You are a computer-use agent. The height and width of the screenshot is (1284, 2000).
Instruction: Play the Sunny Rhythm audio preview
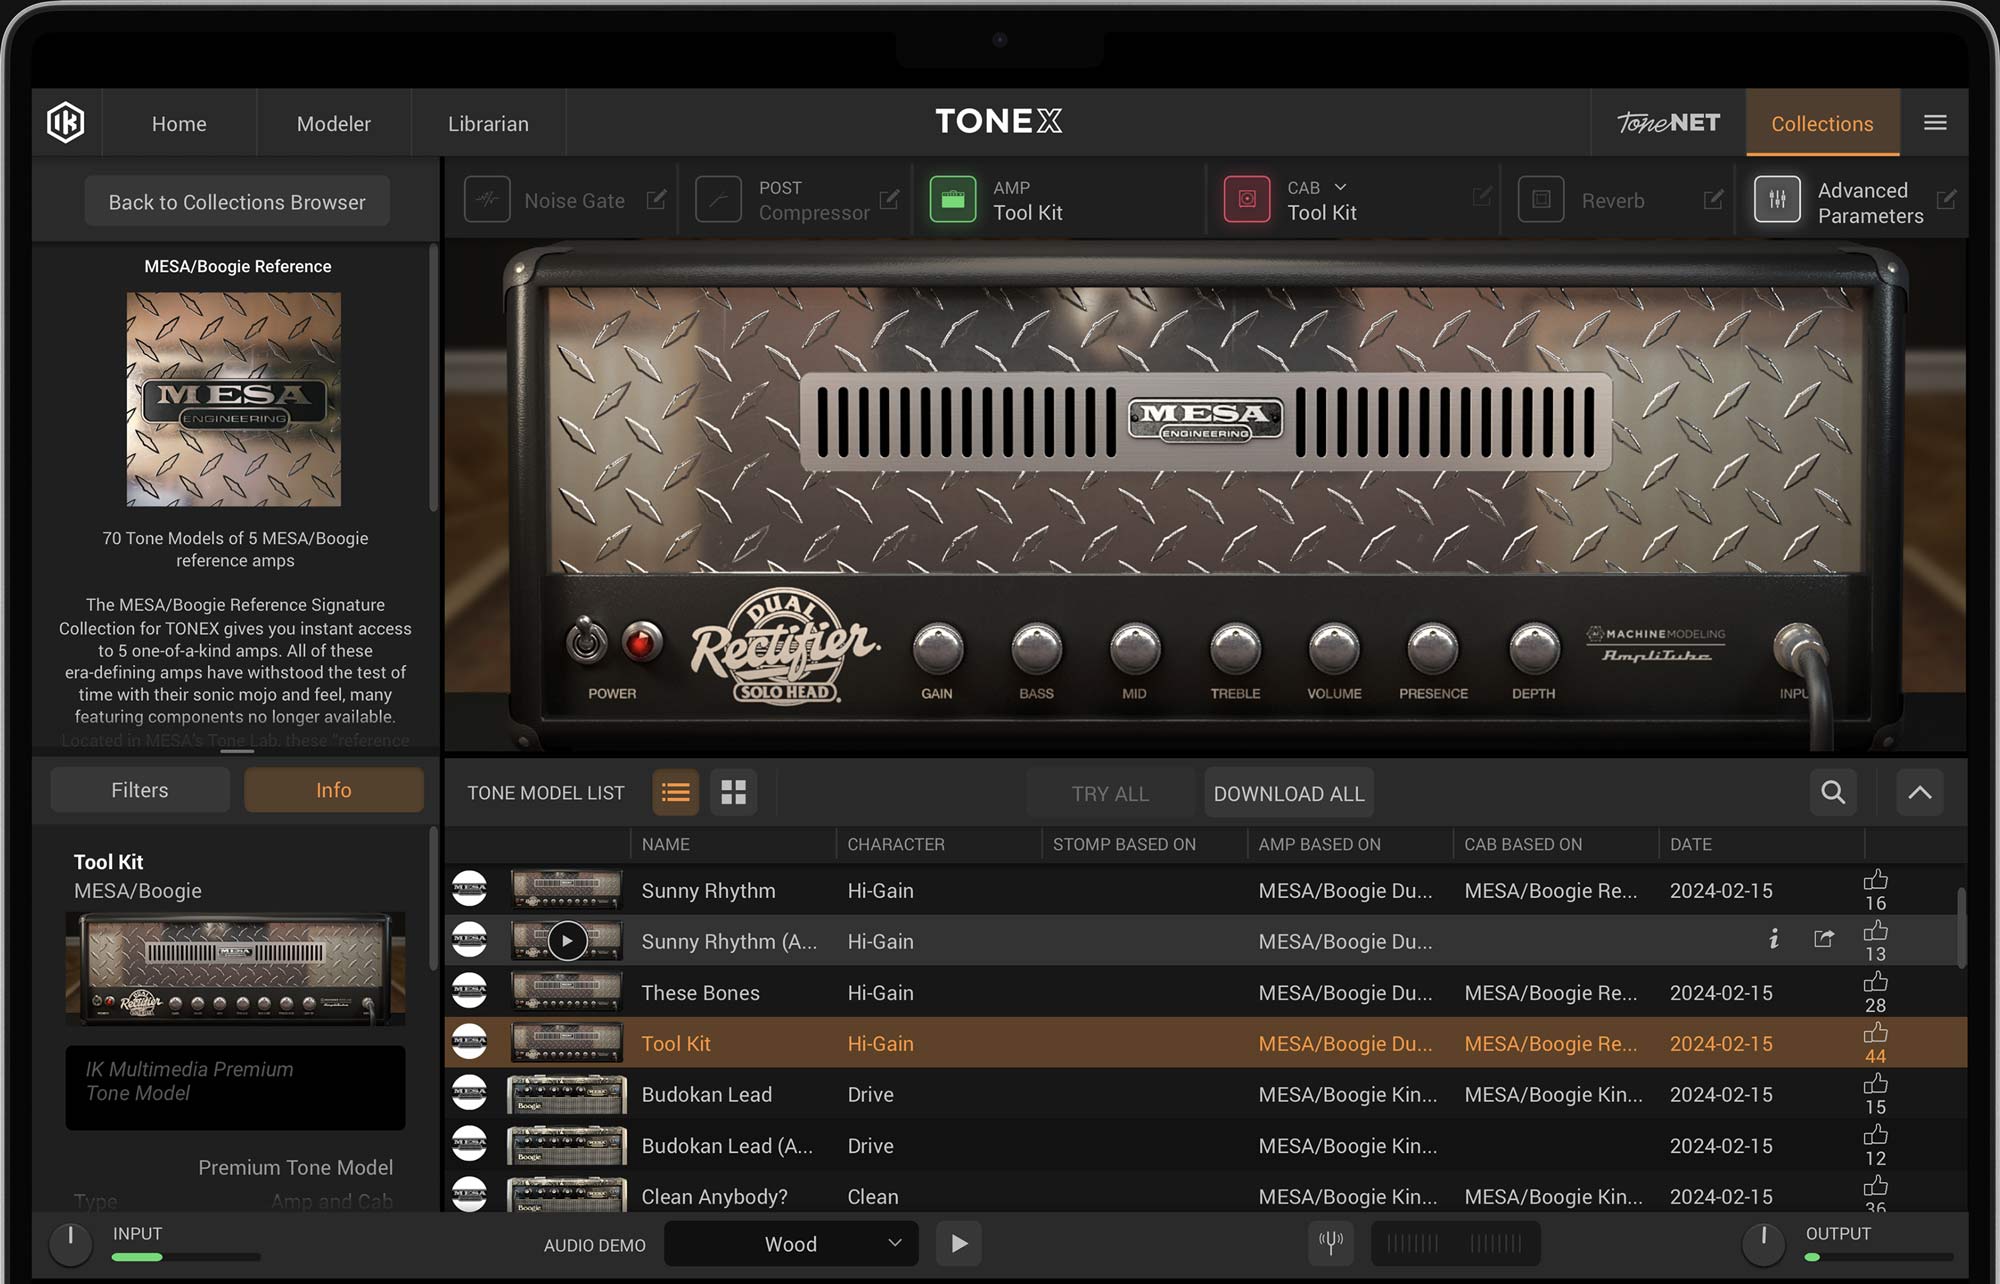pos(568,940)
